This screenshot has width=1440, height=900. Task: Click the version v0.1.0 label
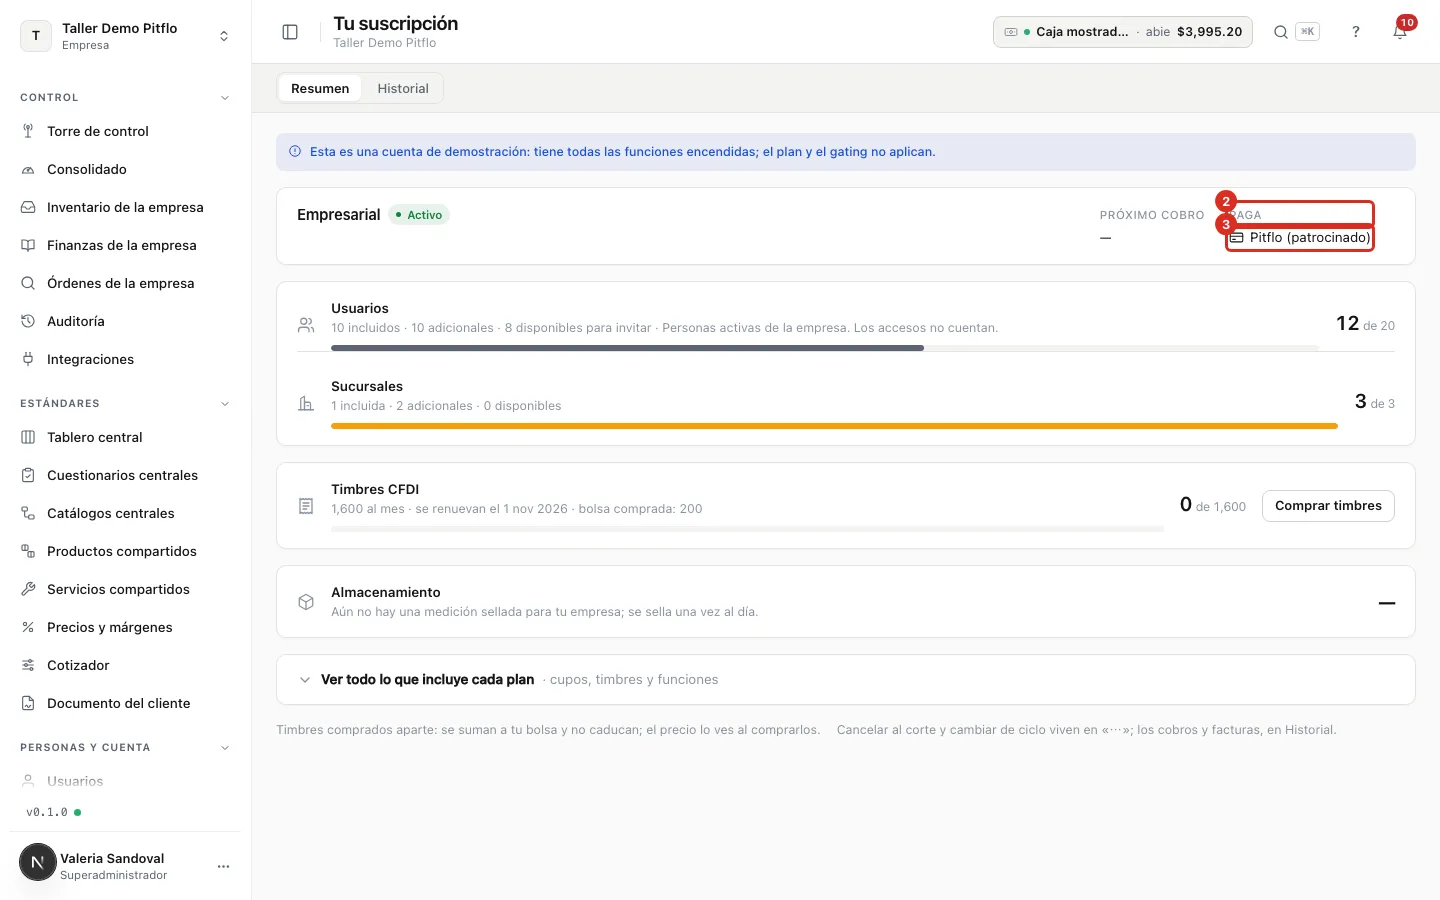[47, 812]
